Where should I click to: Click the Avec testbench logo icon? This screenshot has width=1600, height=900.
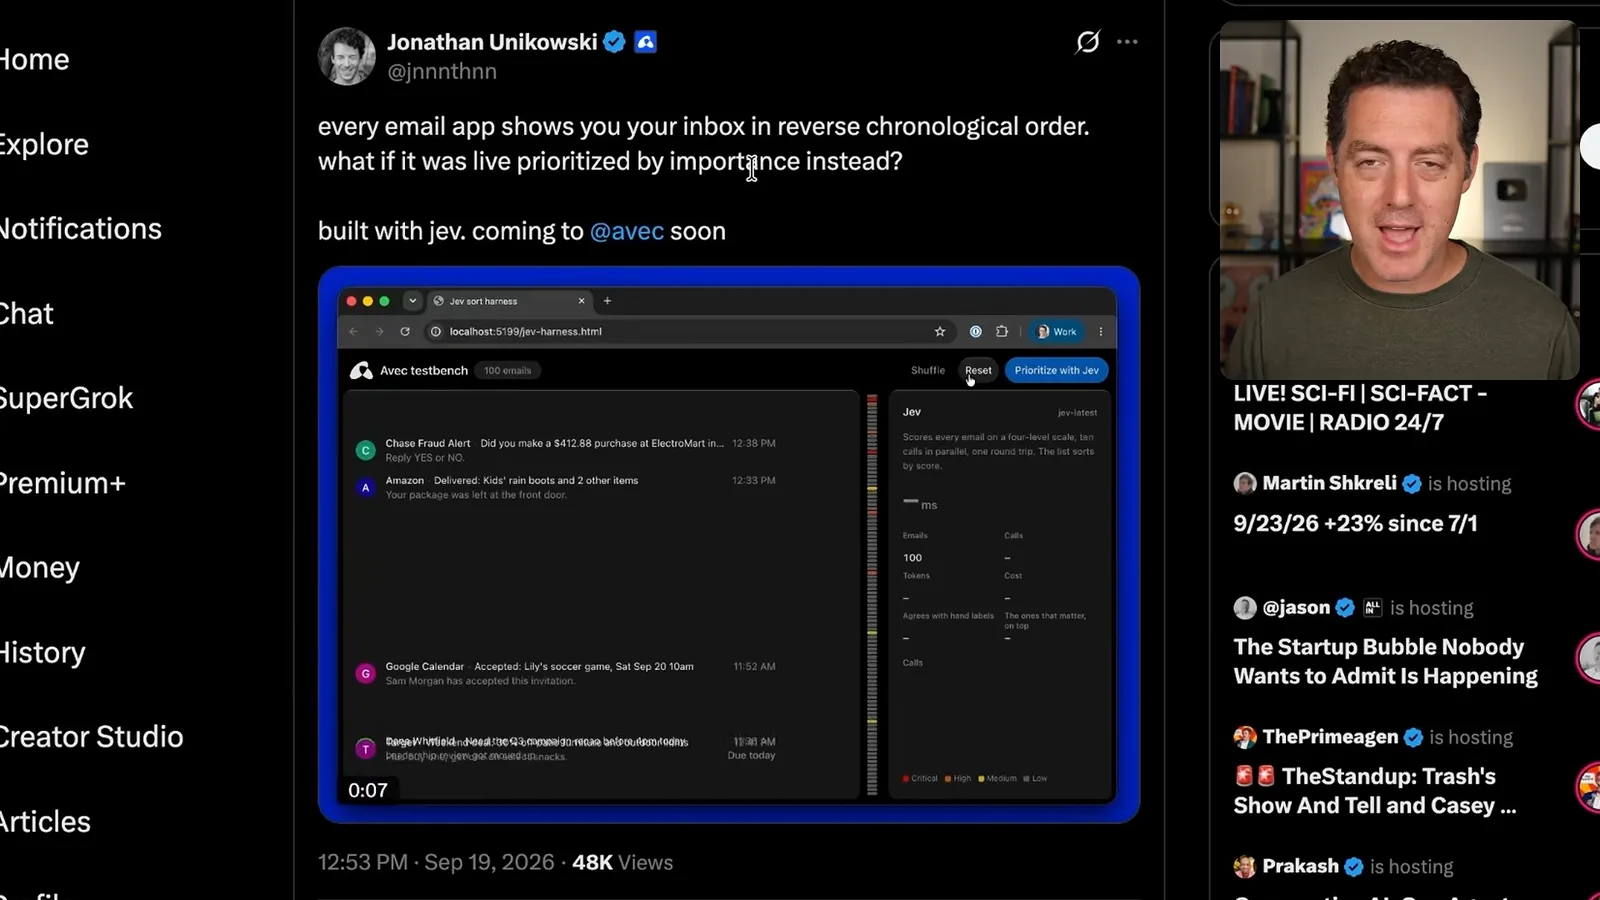point(361,370)
